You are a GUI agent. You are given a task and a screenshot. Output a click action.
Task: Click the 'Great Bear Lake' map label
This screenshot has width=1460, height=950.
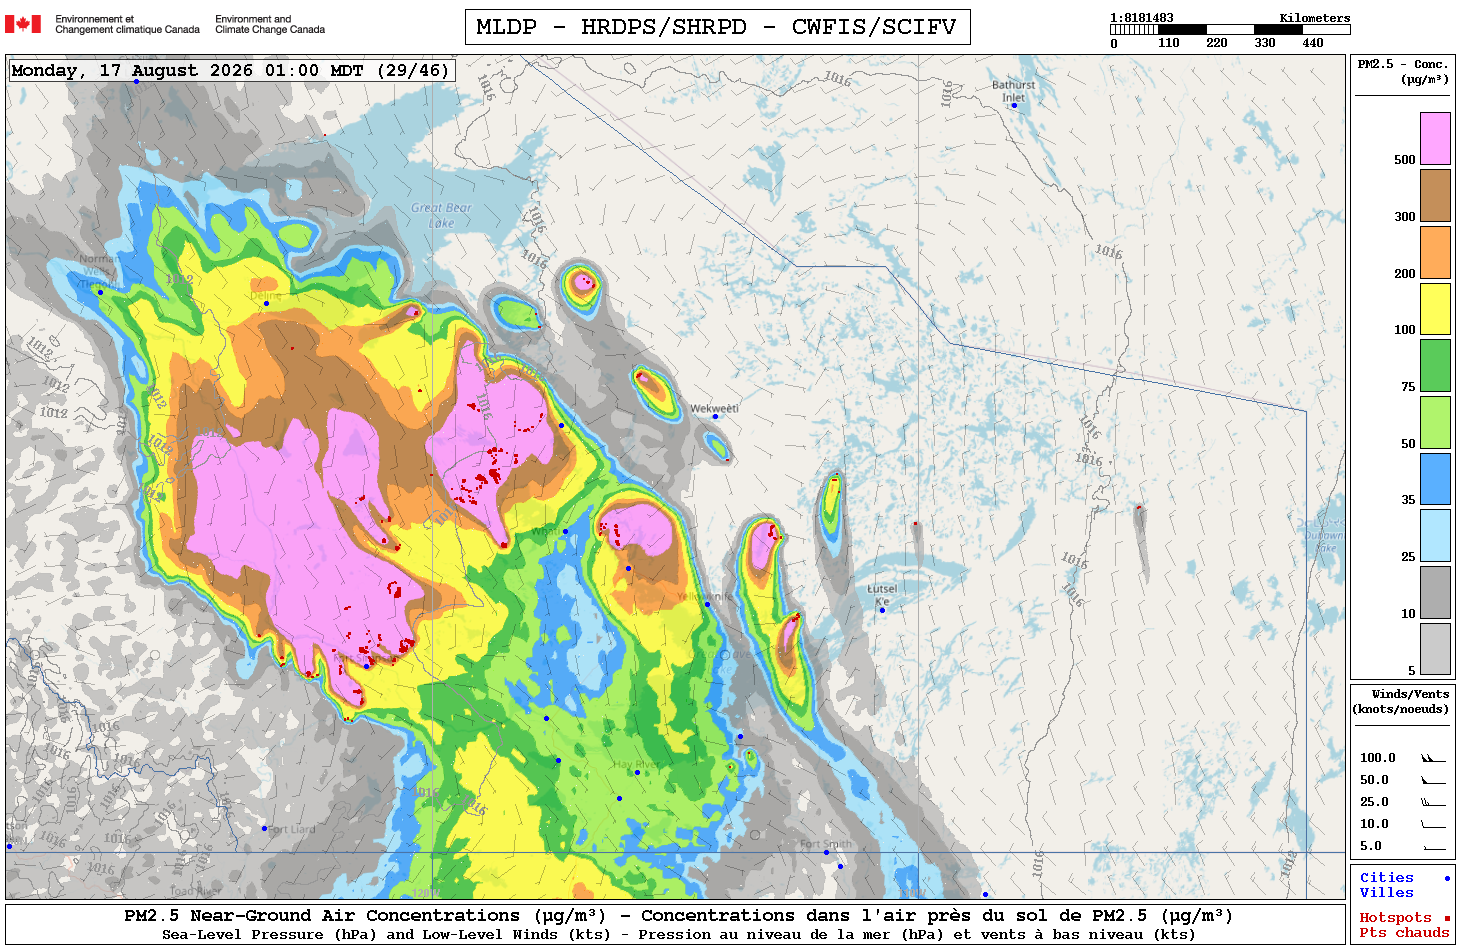441,215
